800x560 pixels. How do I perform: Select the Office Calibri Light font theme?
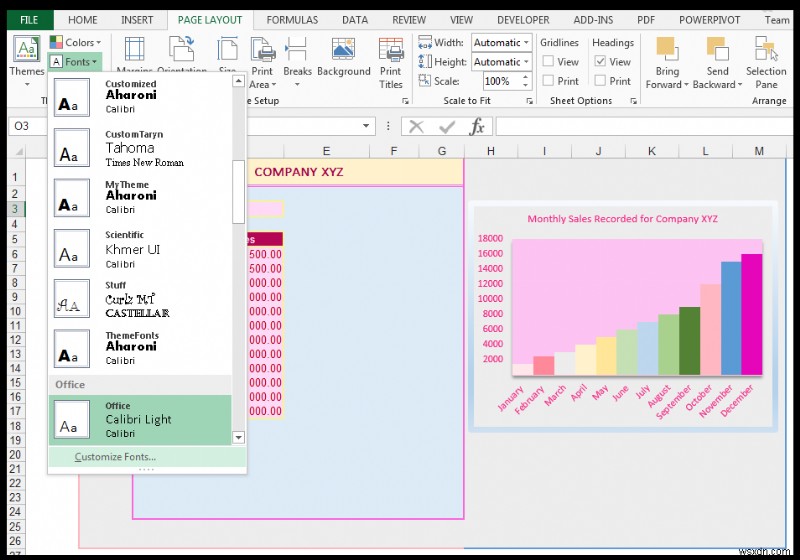pyautogui.click(x=140, y=420)
